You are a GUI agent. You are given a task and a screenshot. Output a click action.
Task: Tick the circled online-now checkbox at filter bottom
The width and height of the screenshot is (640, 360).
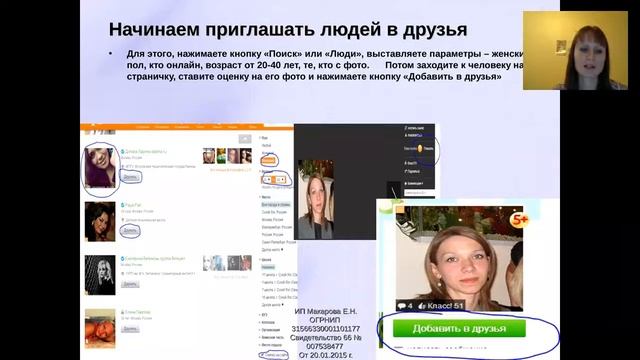262,356
